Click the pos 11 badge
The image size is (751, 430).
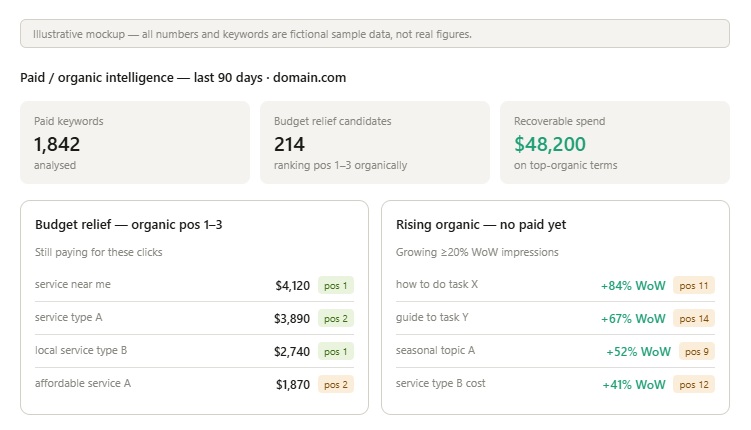(x=694, y=285)
